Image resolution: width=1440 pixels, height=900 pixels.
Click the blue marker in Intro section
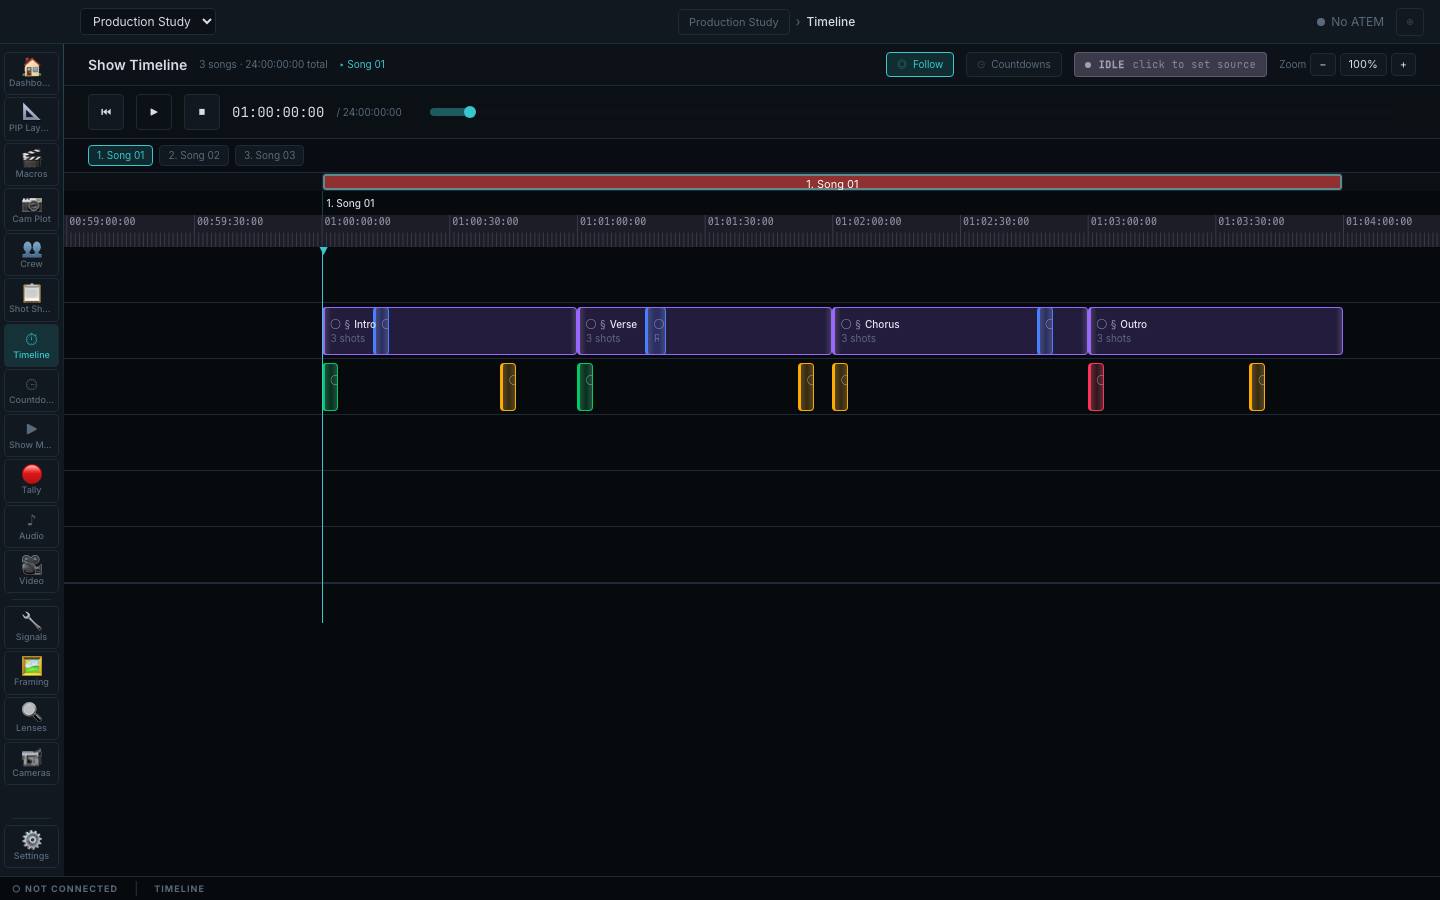coord(381,331)
